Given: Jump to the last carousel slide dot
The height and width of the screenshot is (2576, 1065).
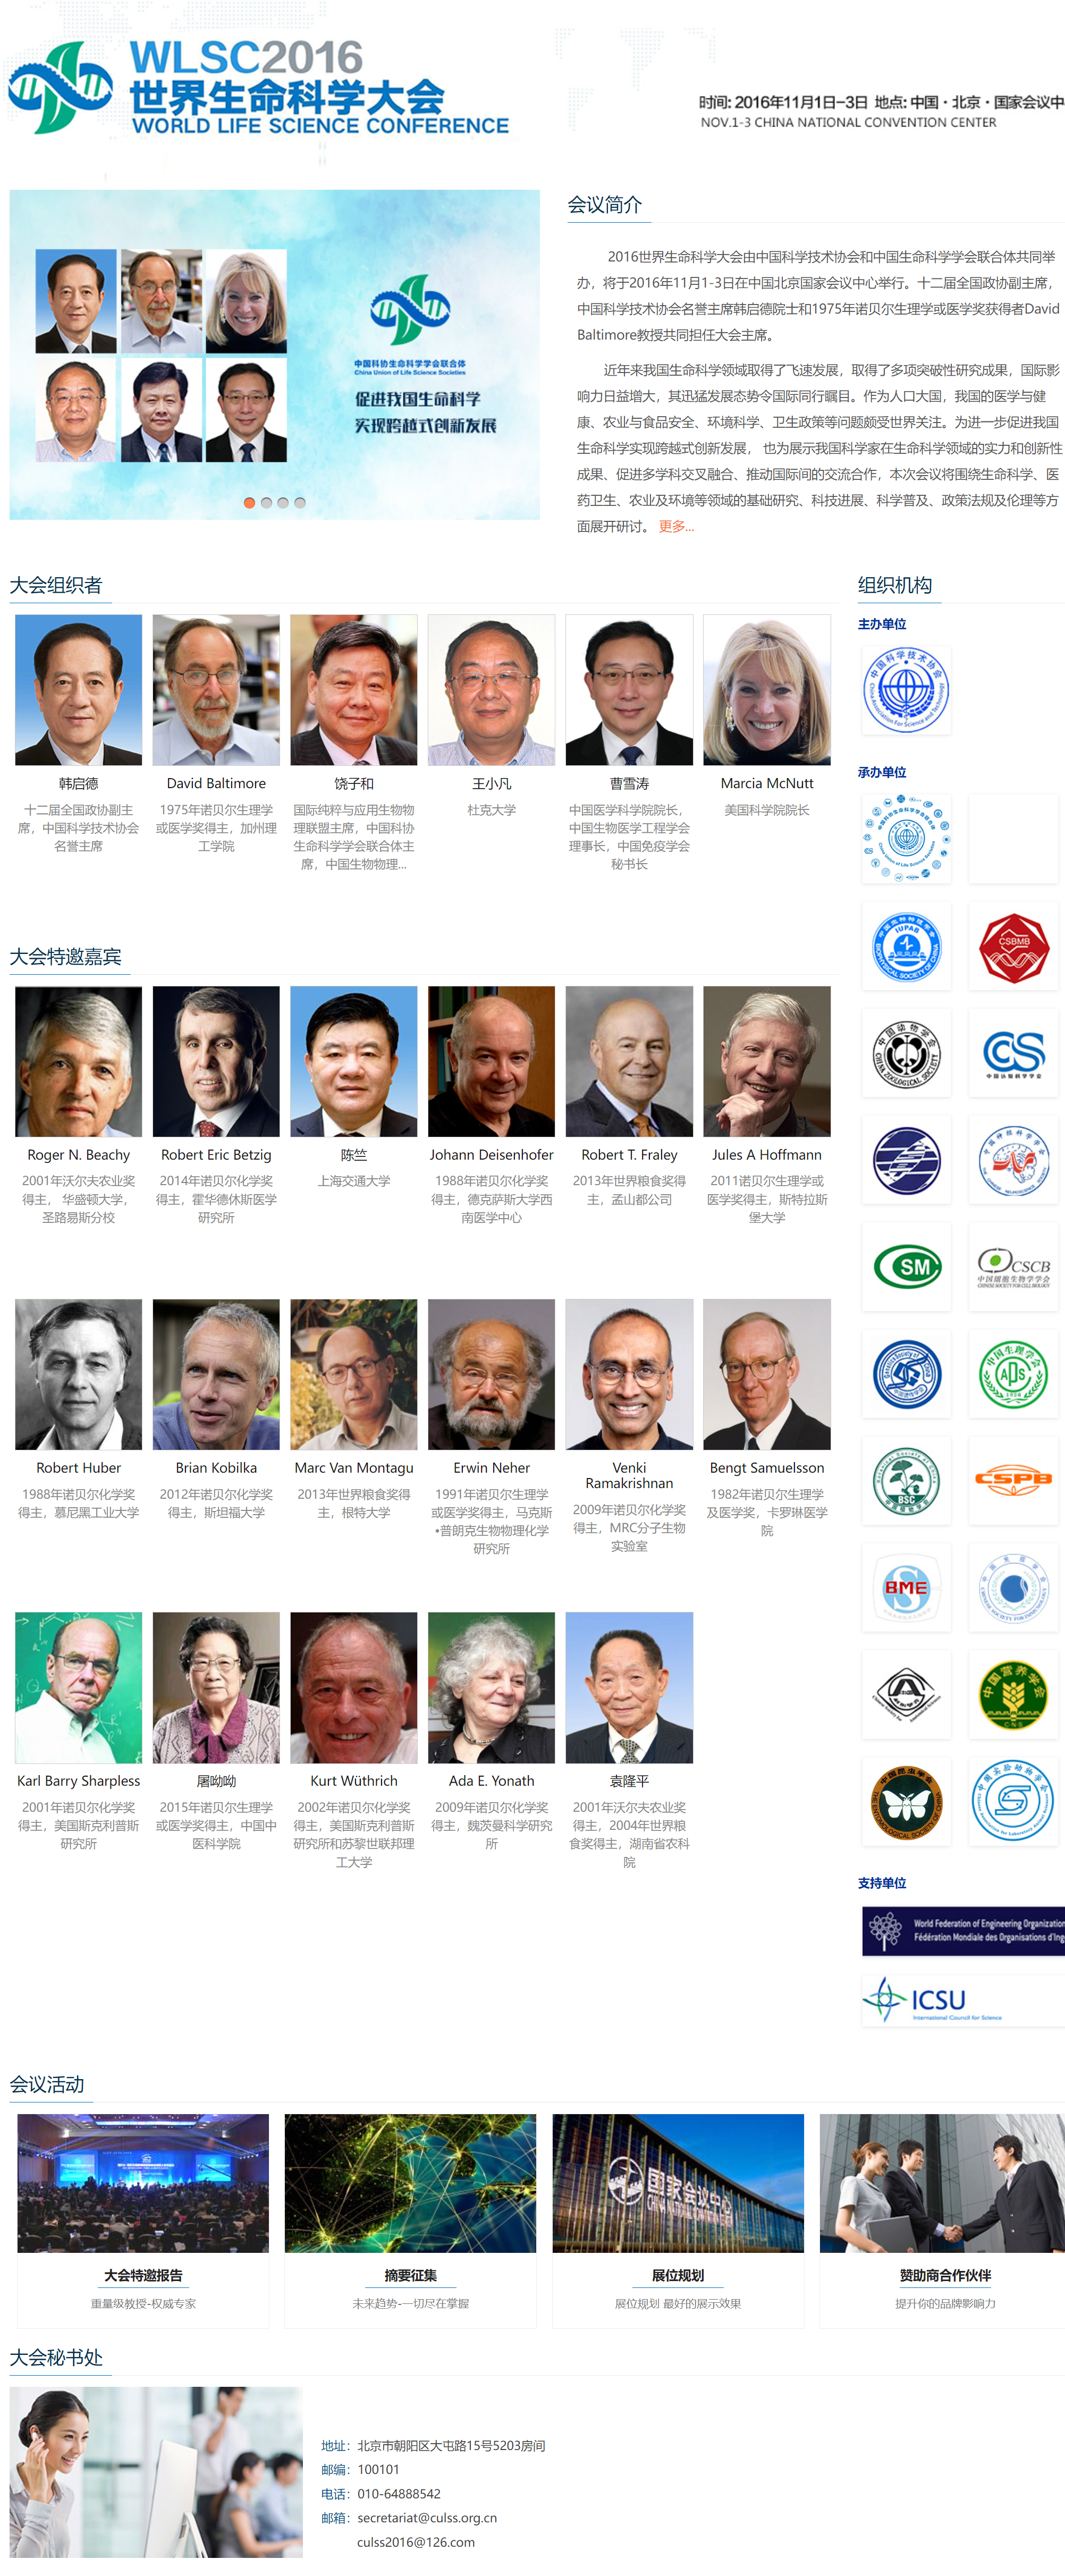Looking at the screenshot, I should [x=300, y=503].
